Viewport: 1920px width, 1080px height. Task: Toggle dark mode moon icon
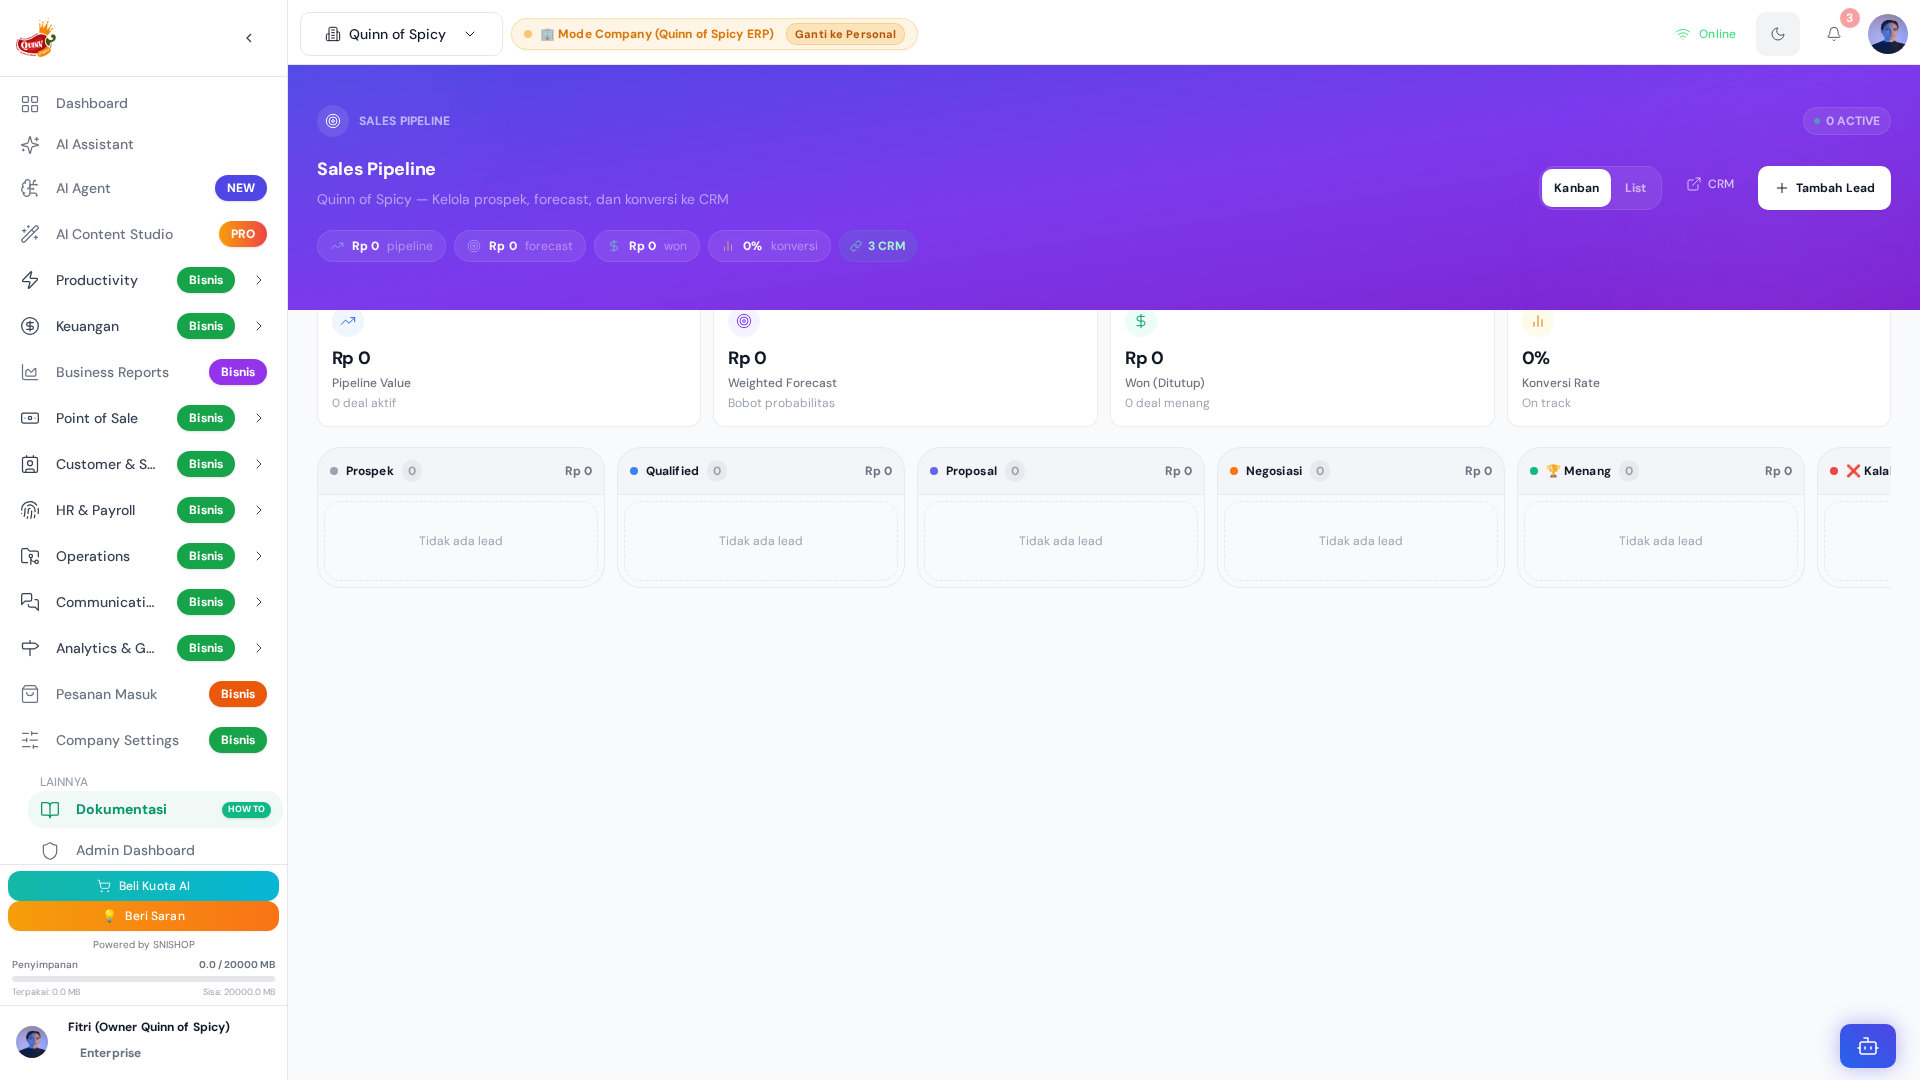[1778, 34]
